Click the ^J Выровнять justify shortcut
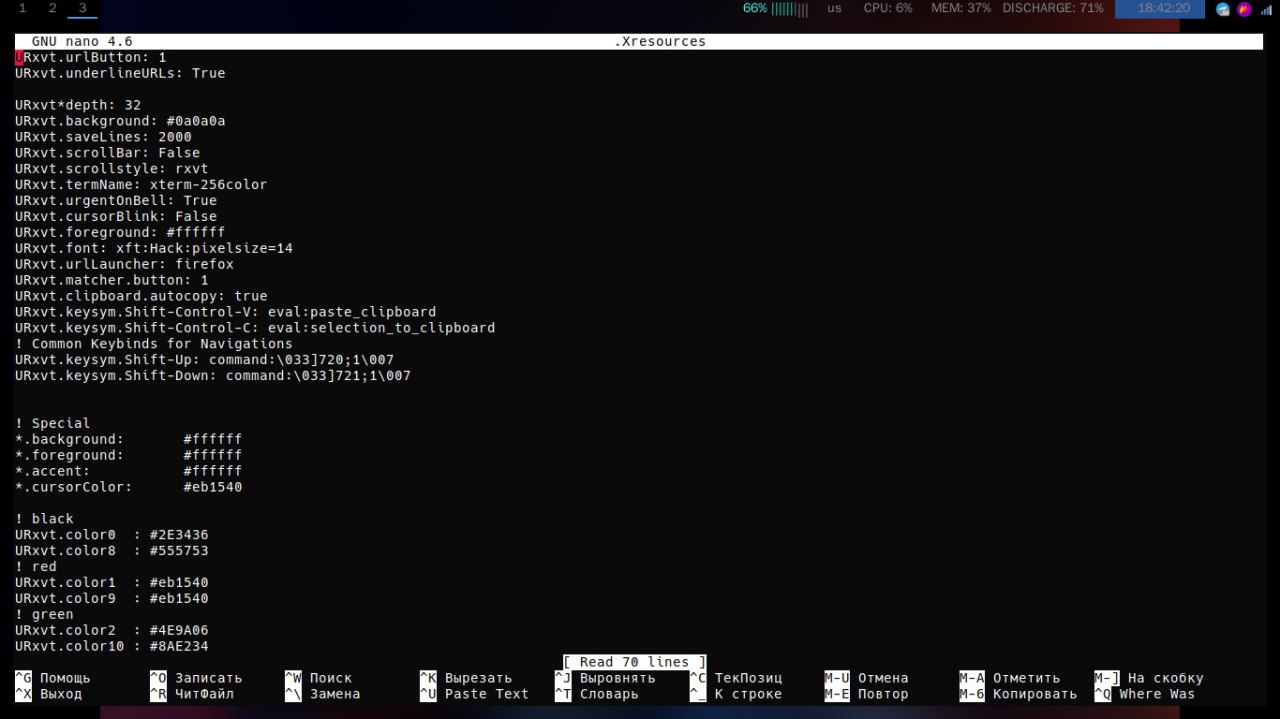Viewport: 1280px width, 719px height. [x=605, y=678]
